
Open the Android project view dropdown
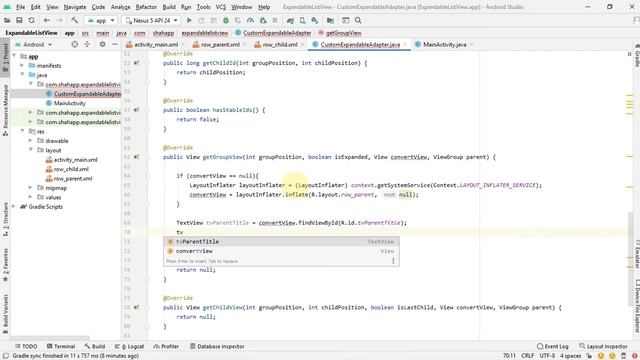pos(33,44)
